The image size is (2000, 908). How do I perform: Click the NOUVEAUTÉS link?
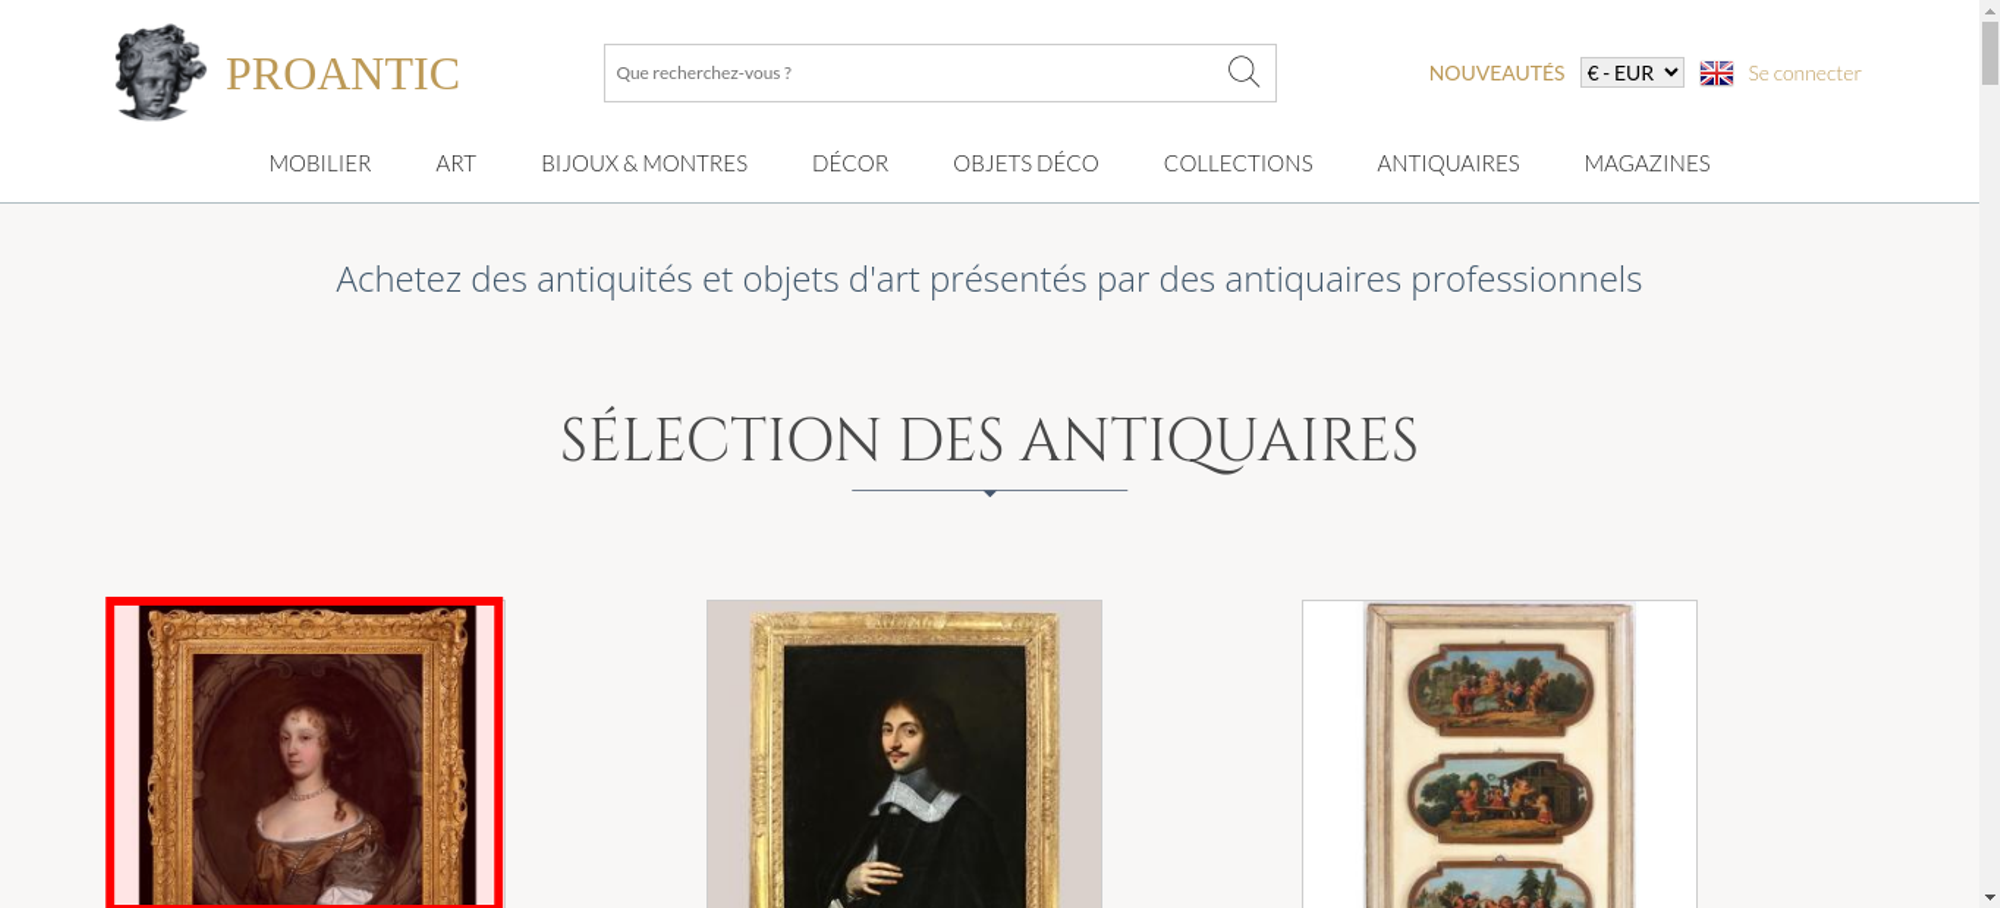(1496, 73)
